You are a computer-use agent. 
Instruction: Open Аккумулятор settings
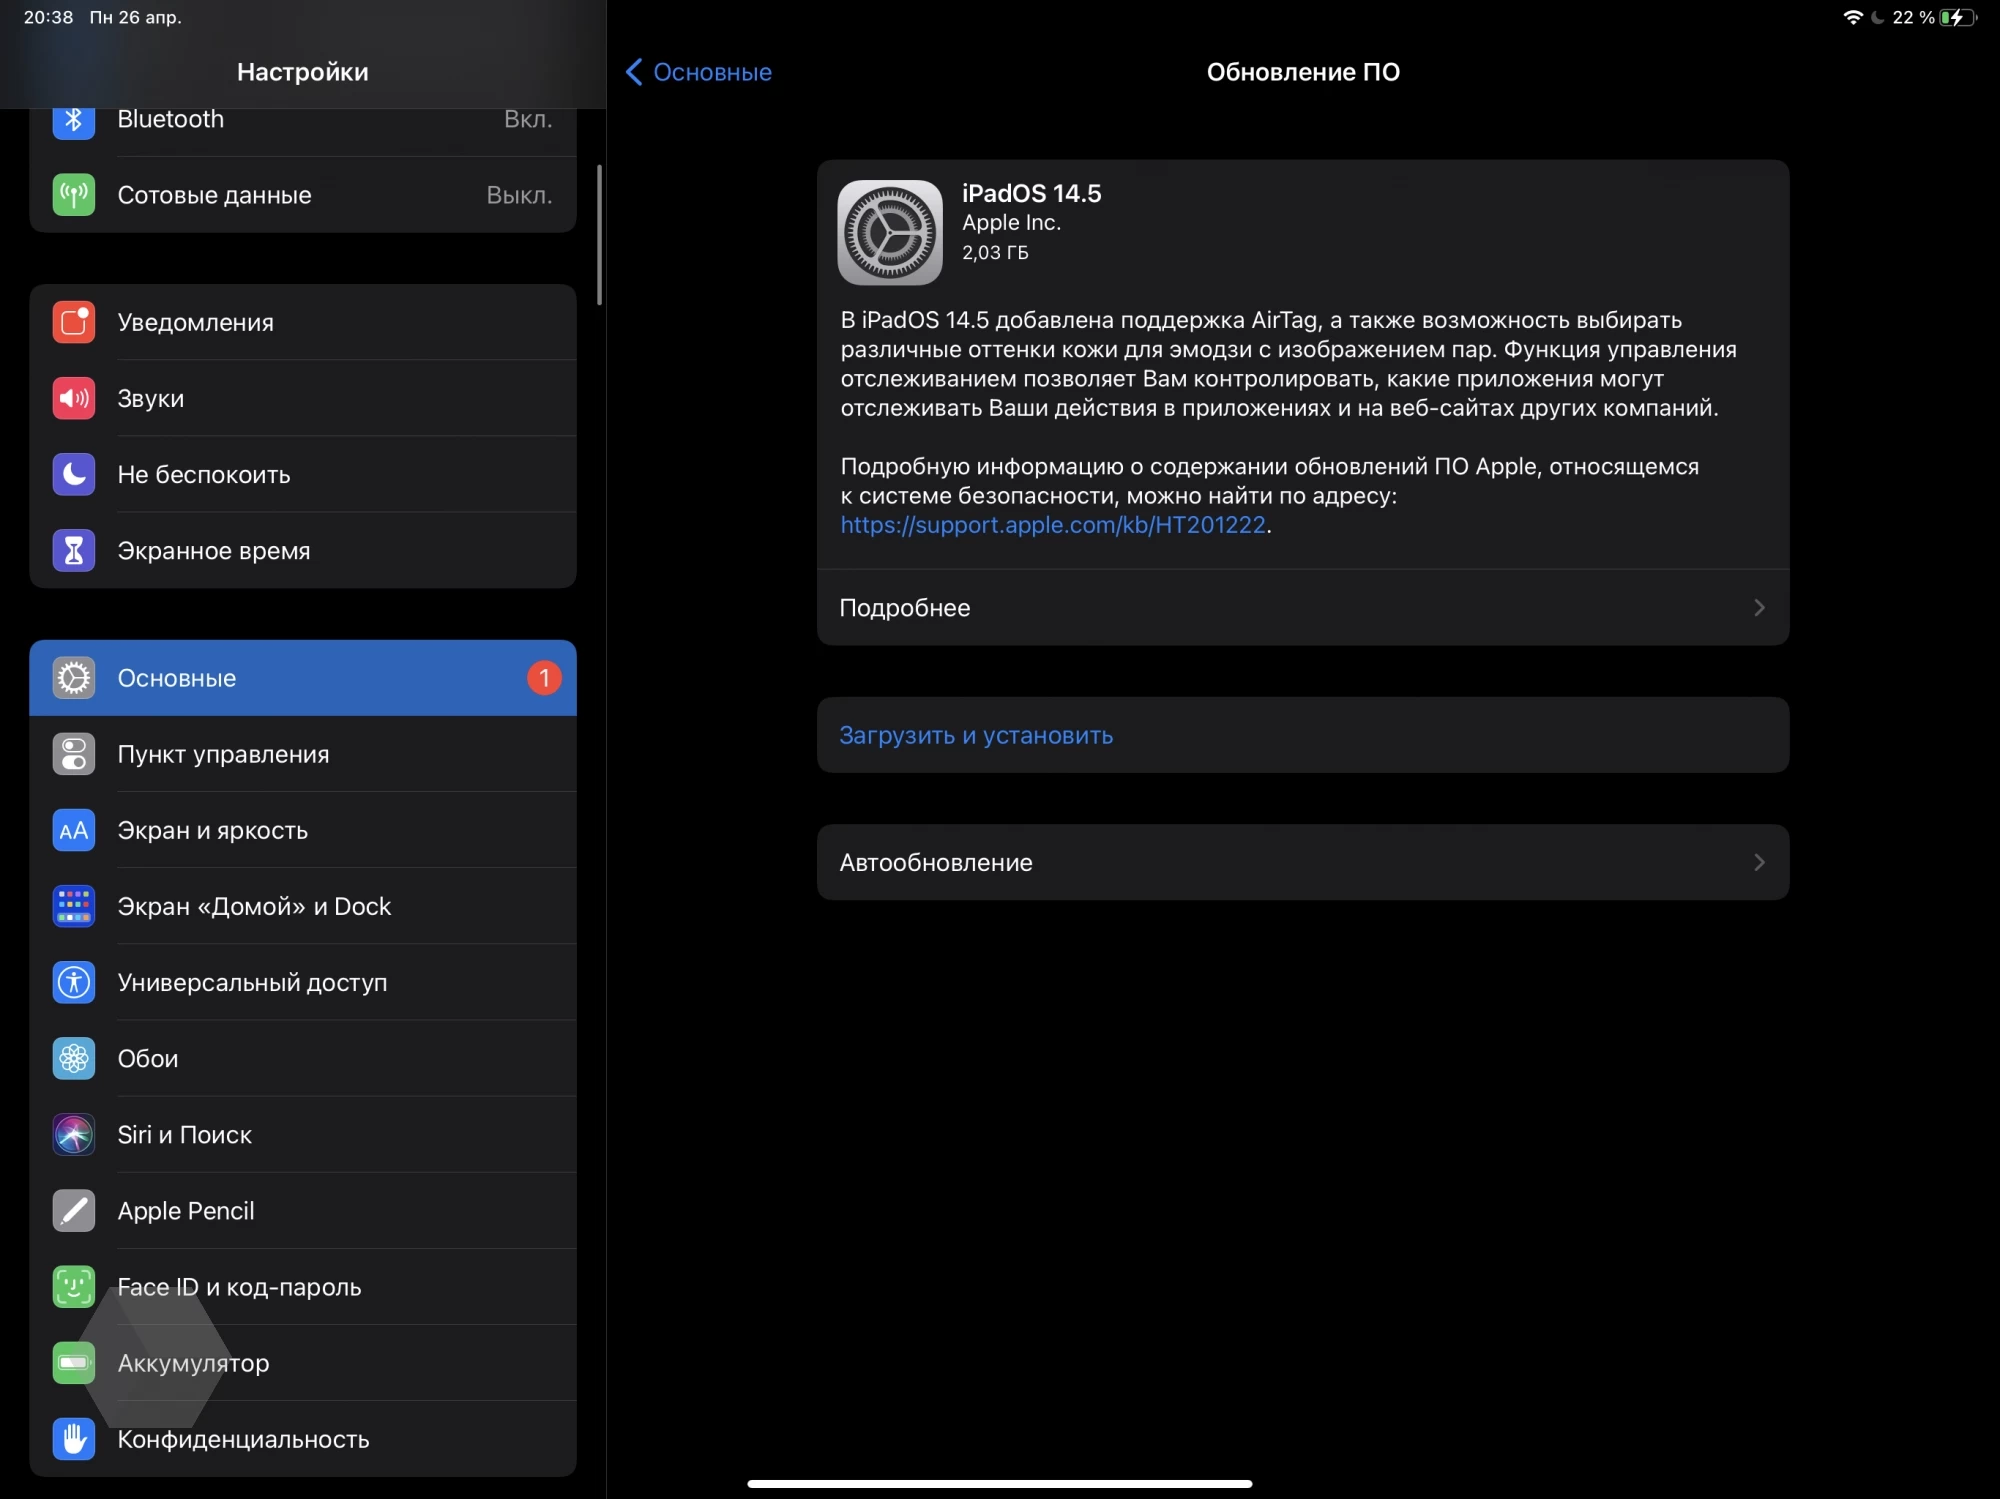coord(303,1362)
